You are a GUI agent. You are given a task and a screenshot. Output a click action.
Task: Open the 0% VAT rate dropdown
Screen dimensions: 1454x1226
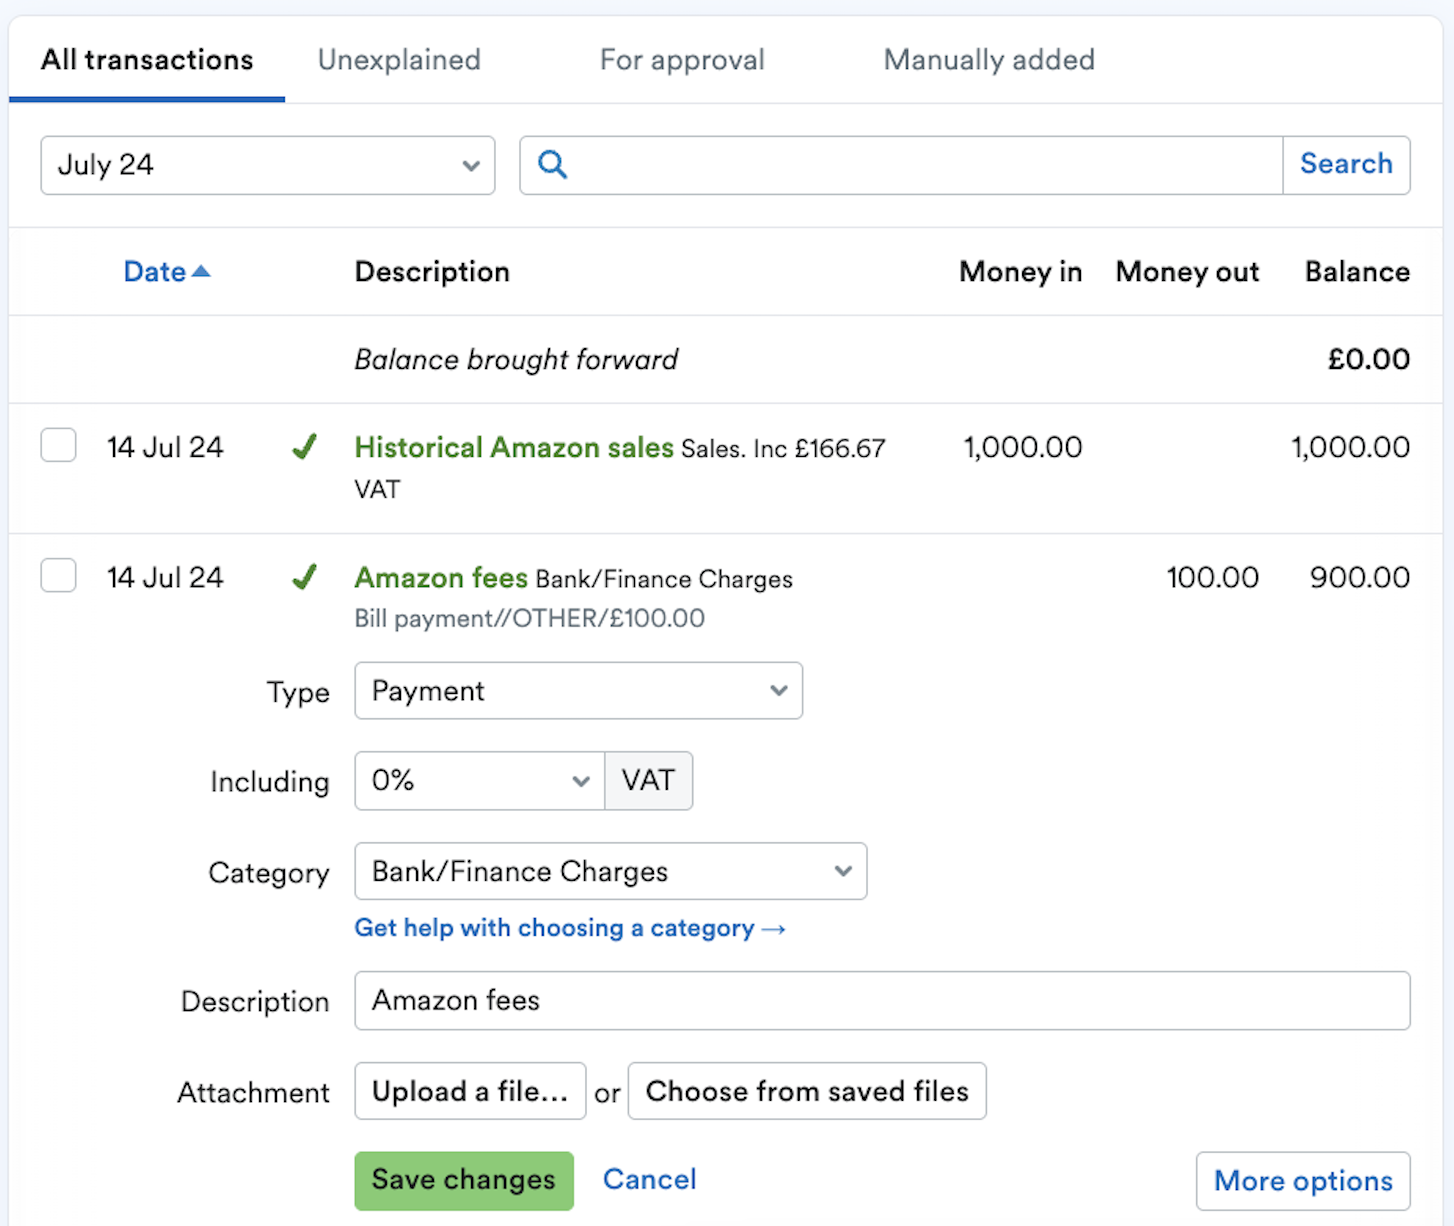point(480,780)
